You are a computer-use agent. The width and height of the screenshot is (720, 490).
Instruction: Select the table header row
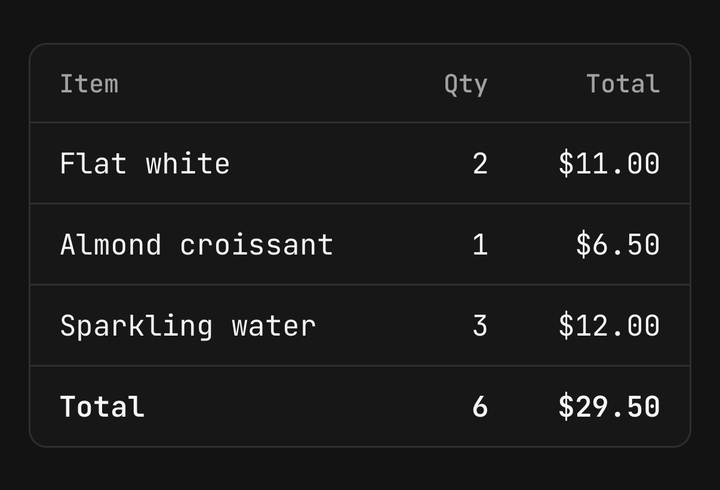click(360, 84)
